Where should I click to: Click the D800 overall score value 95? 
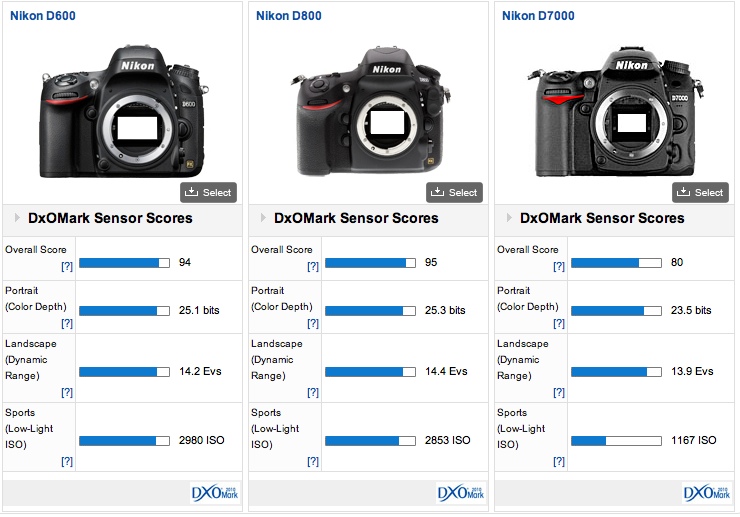[431, 262]
